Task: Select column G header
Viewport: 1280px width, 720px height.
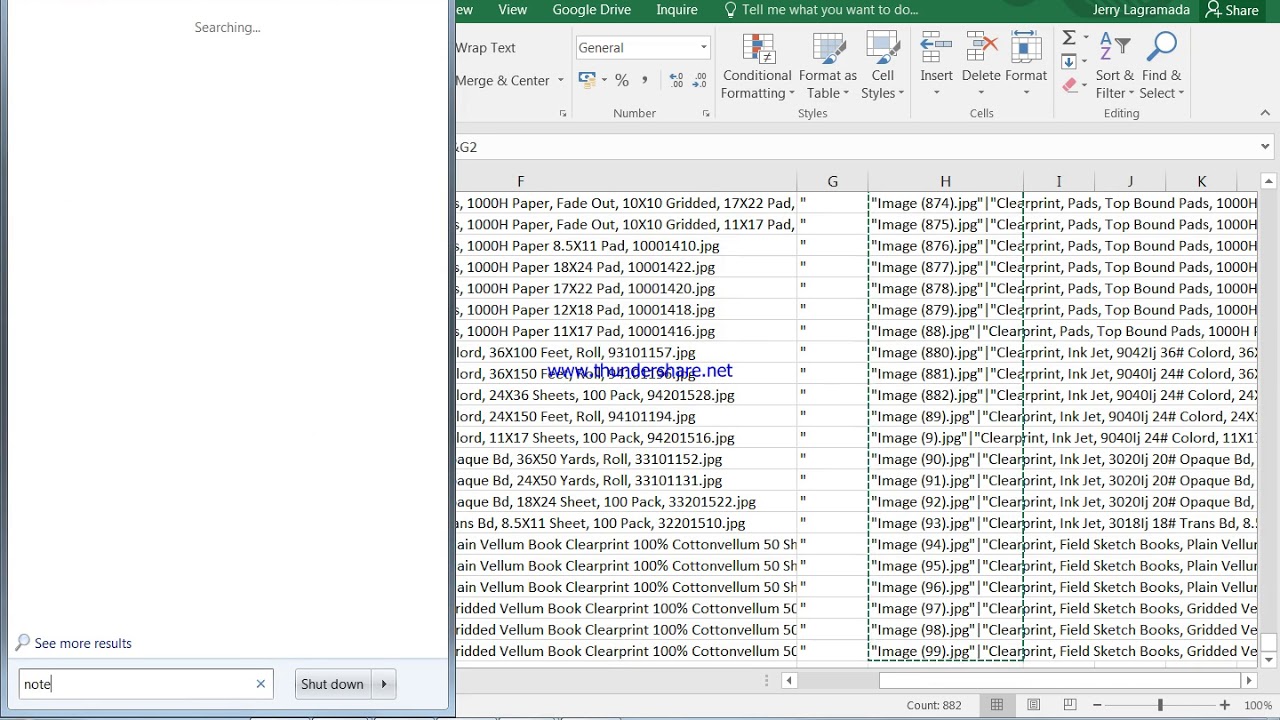Action: [x=832, y=181]
